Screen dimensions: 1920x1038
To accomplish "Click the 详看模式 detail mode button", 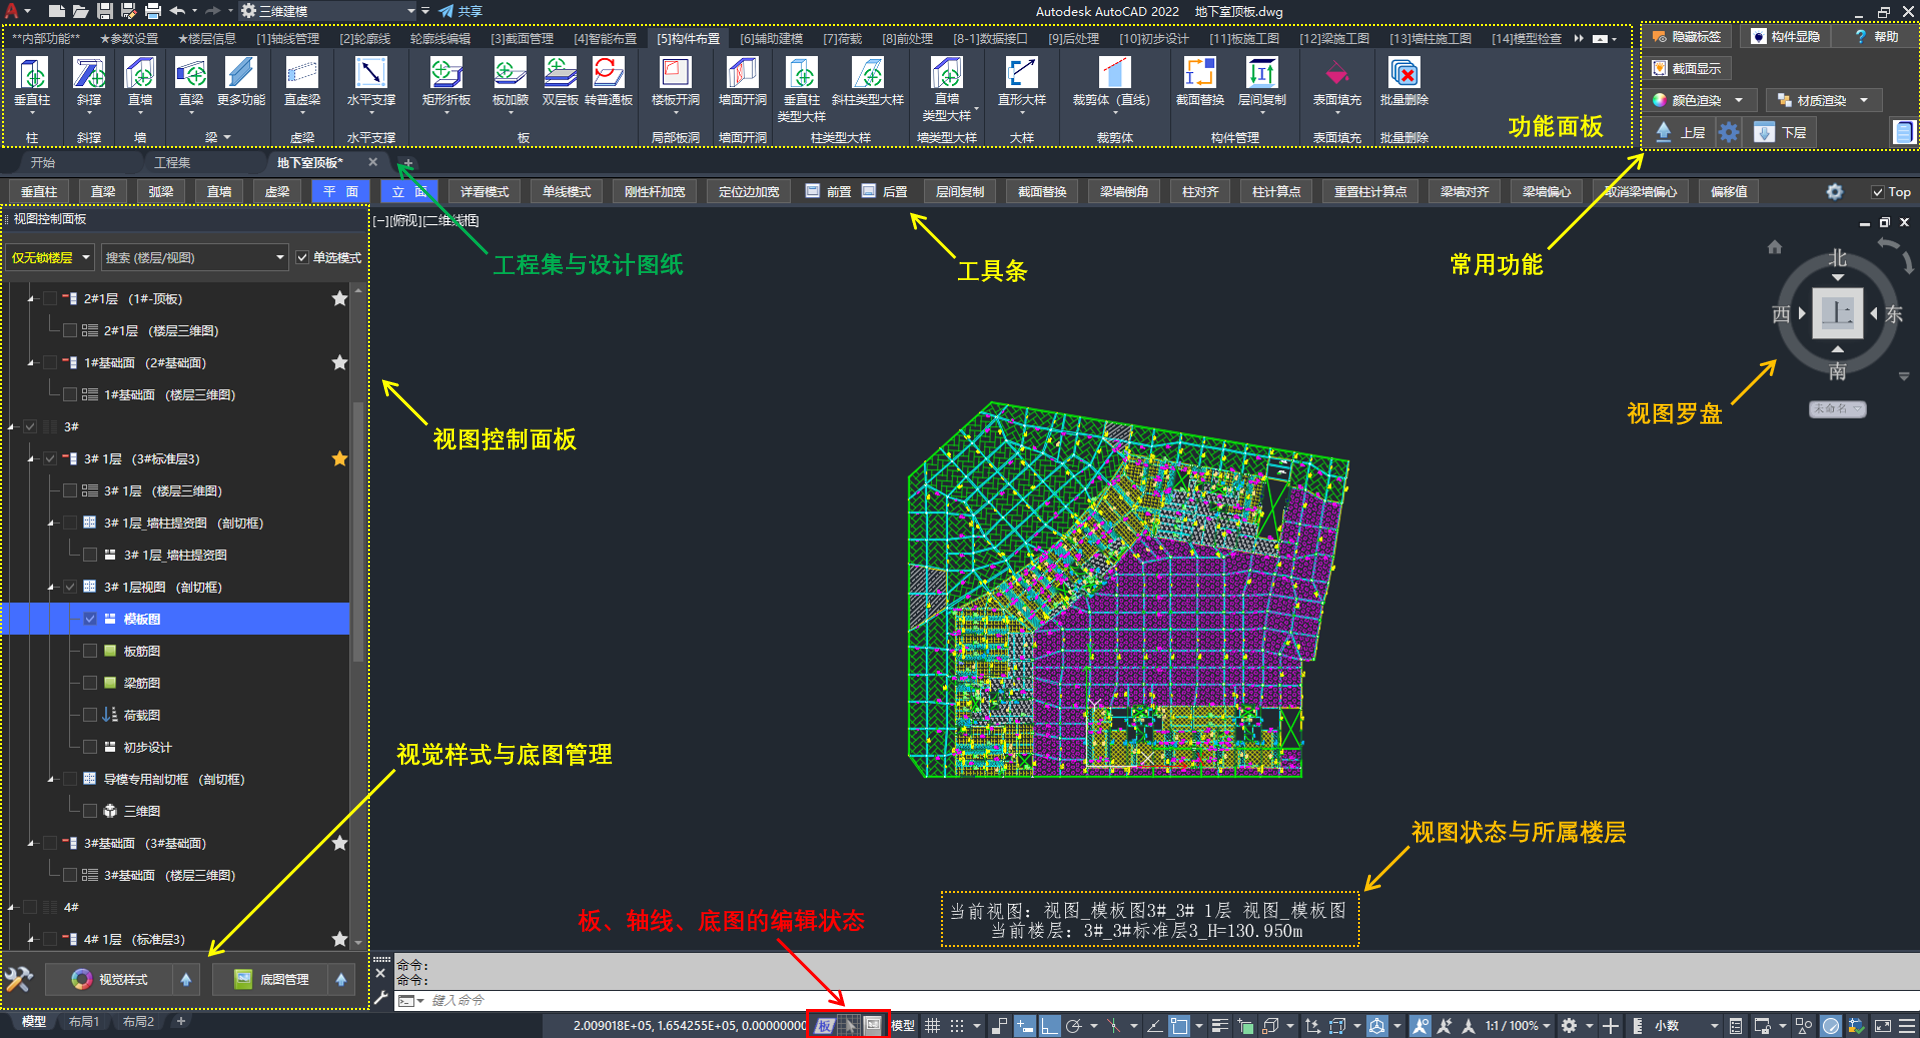I will tap(484, 192).
